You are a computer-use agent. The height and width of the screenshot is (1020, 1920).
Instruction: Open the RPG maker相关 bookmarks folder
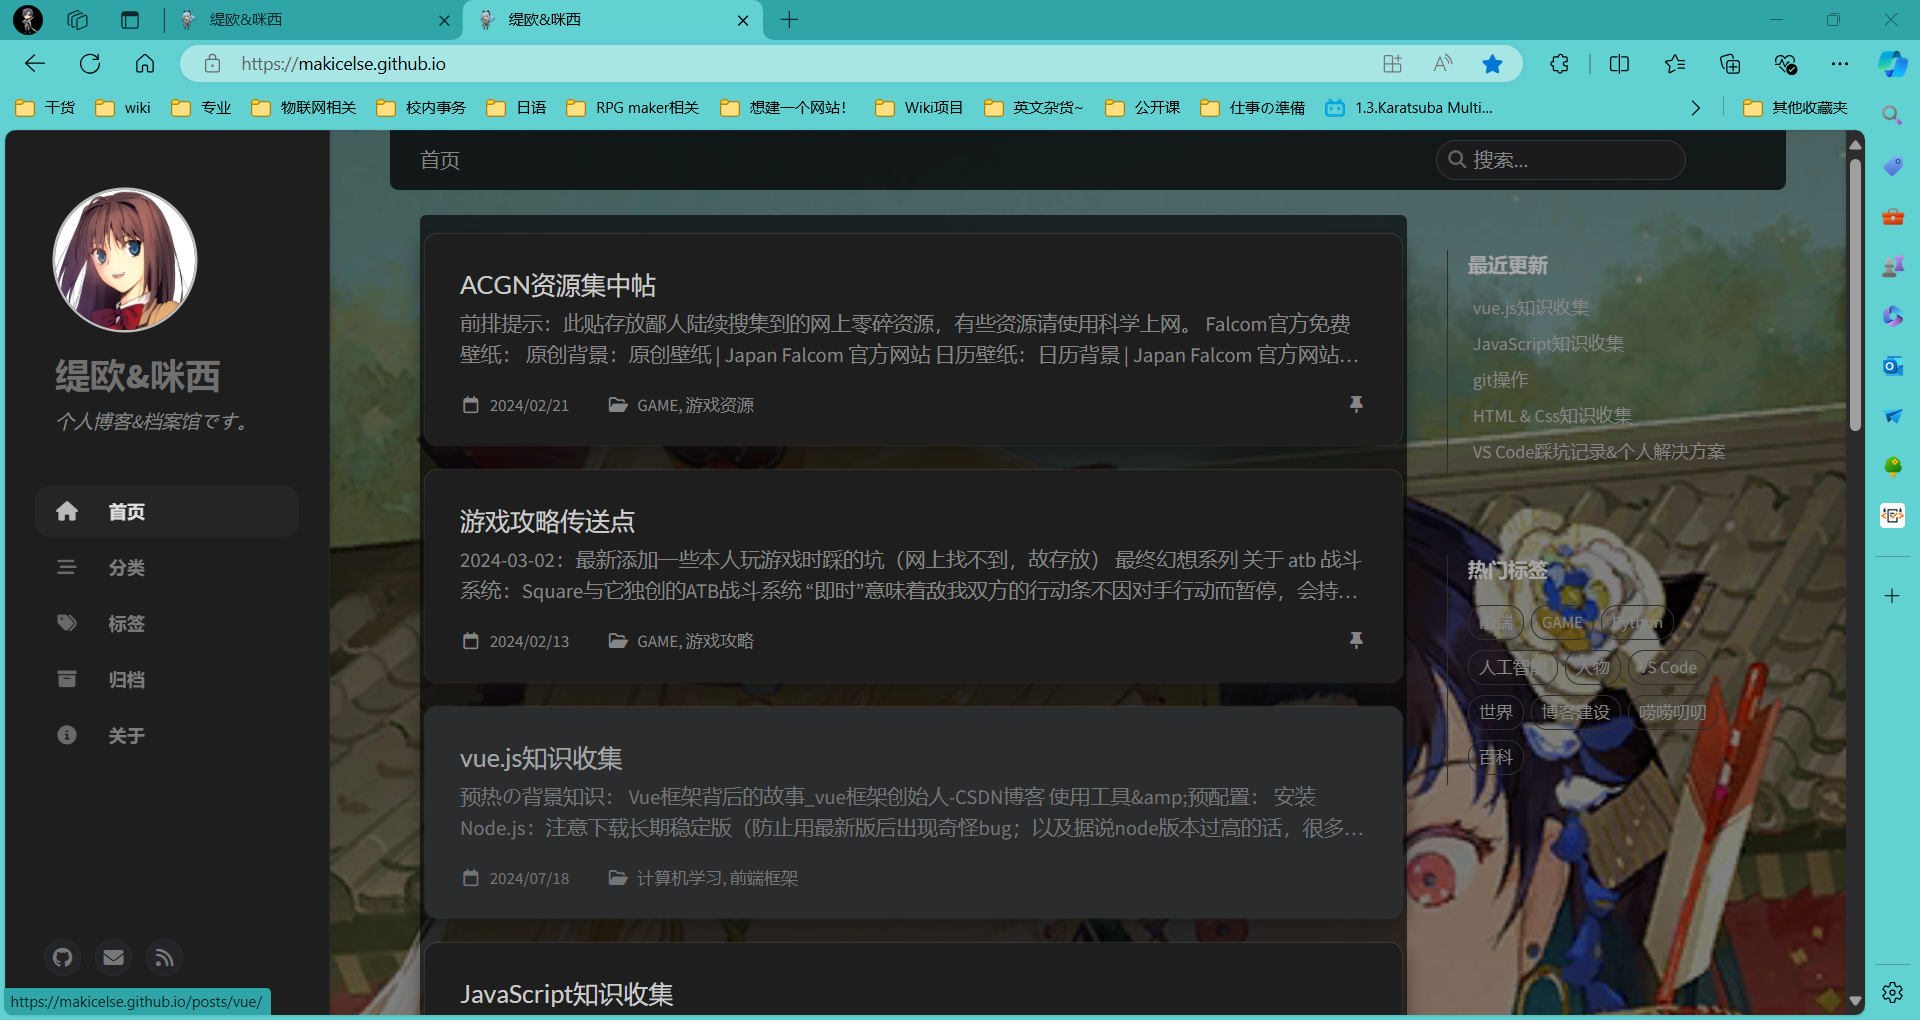pos(632,108)
